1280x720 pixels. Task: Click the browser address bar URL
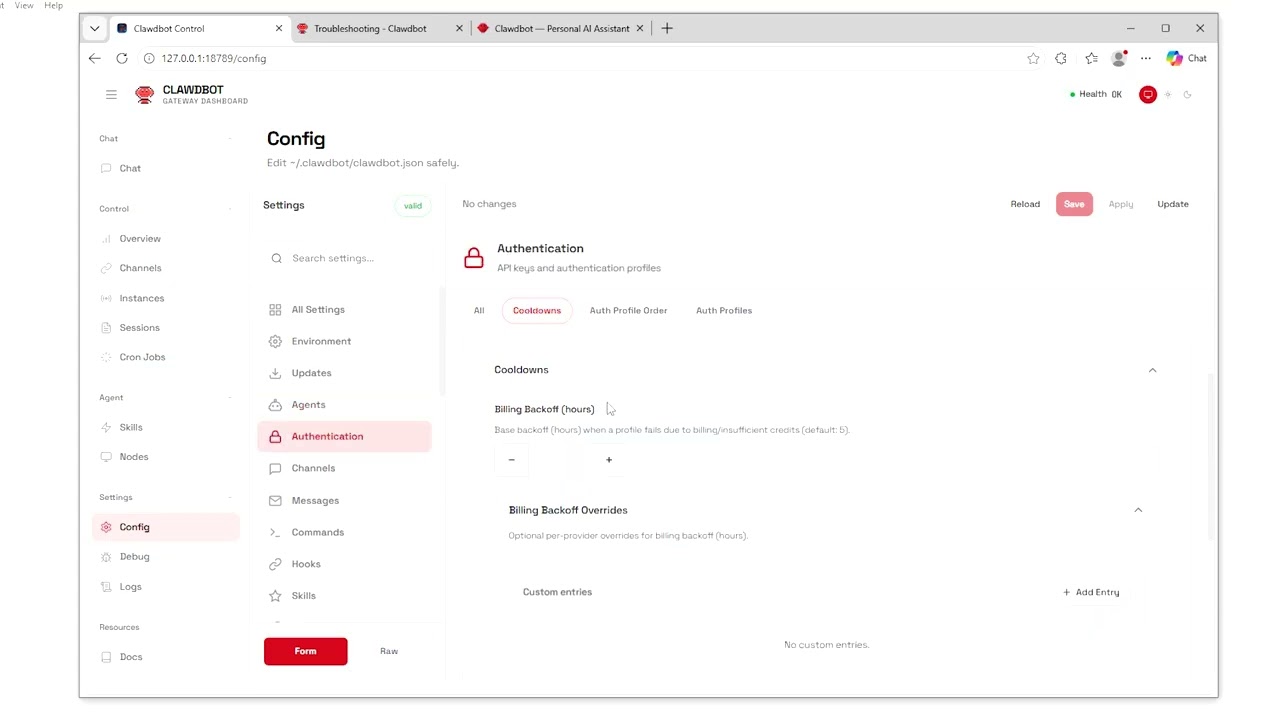(x=214, y=58)
